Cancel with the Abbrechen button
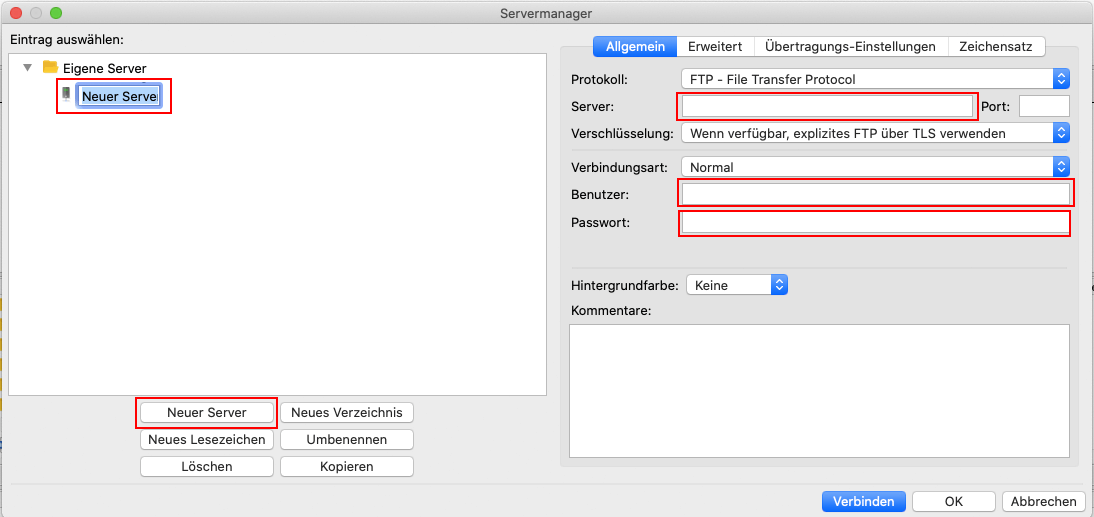The width and height of the screenshot is (1094, 517). tap(1044, 501)
